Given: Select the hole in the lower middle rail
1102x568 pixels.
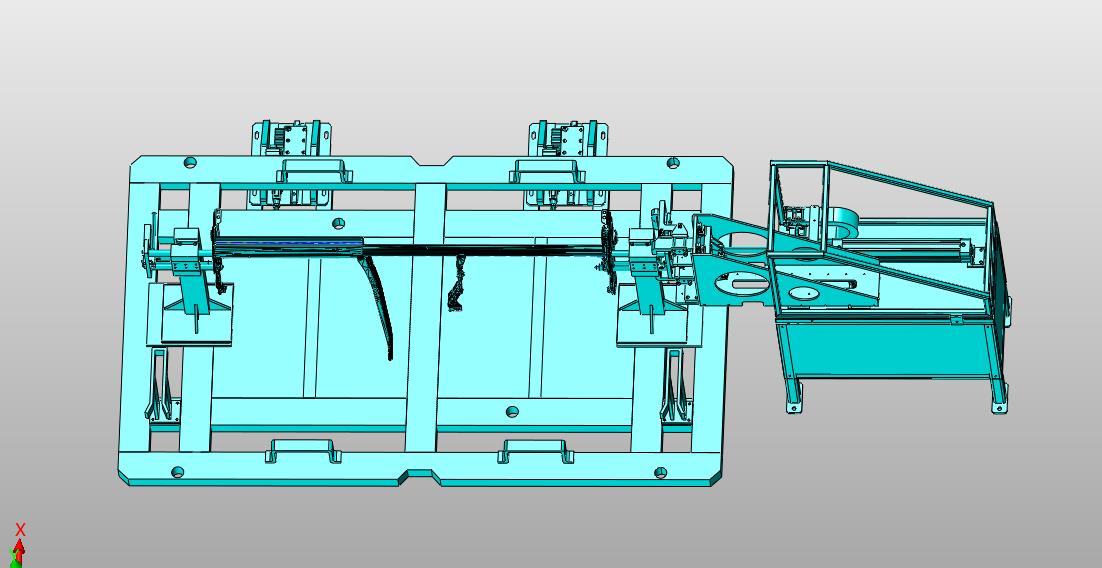Looking at the screenshot, I should pos(512,411).
